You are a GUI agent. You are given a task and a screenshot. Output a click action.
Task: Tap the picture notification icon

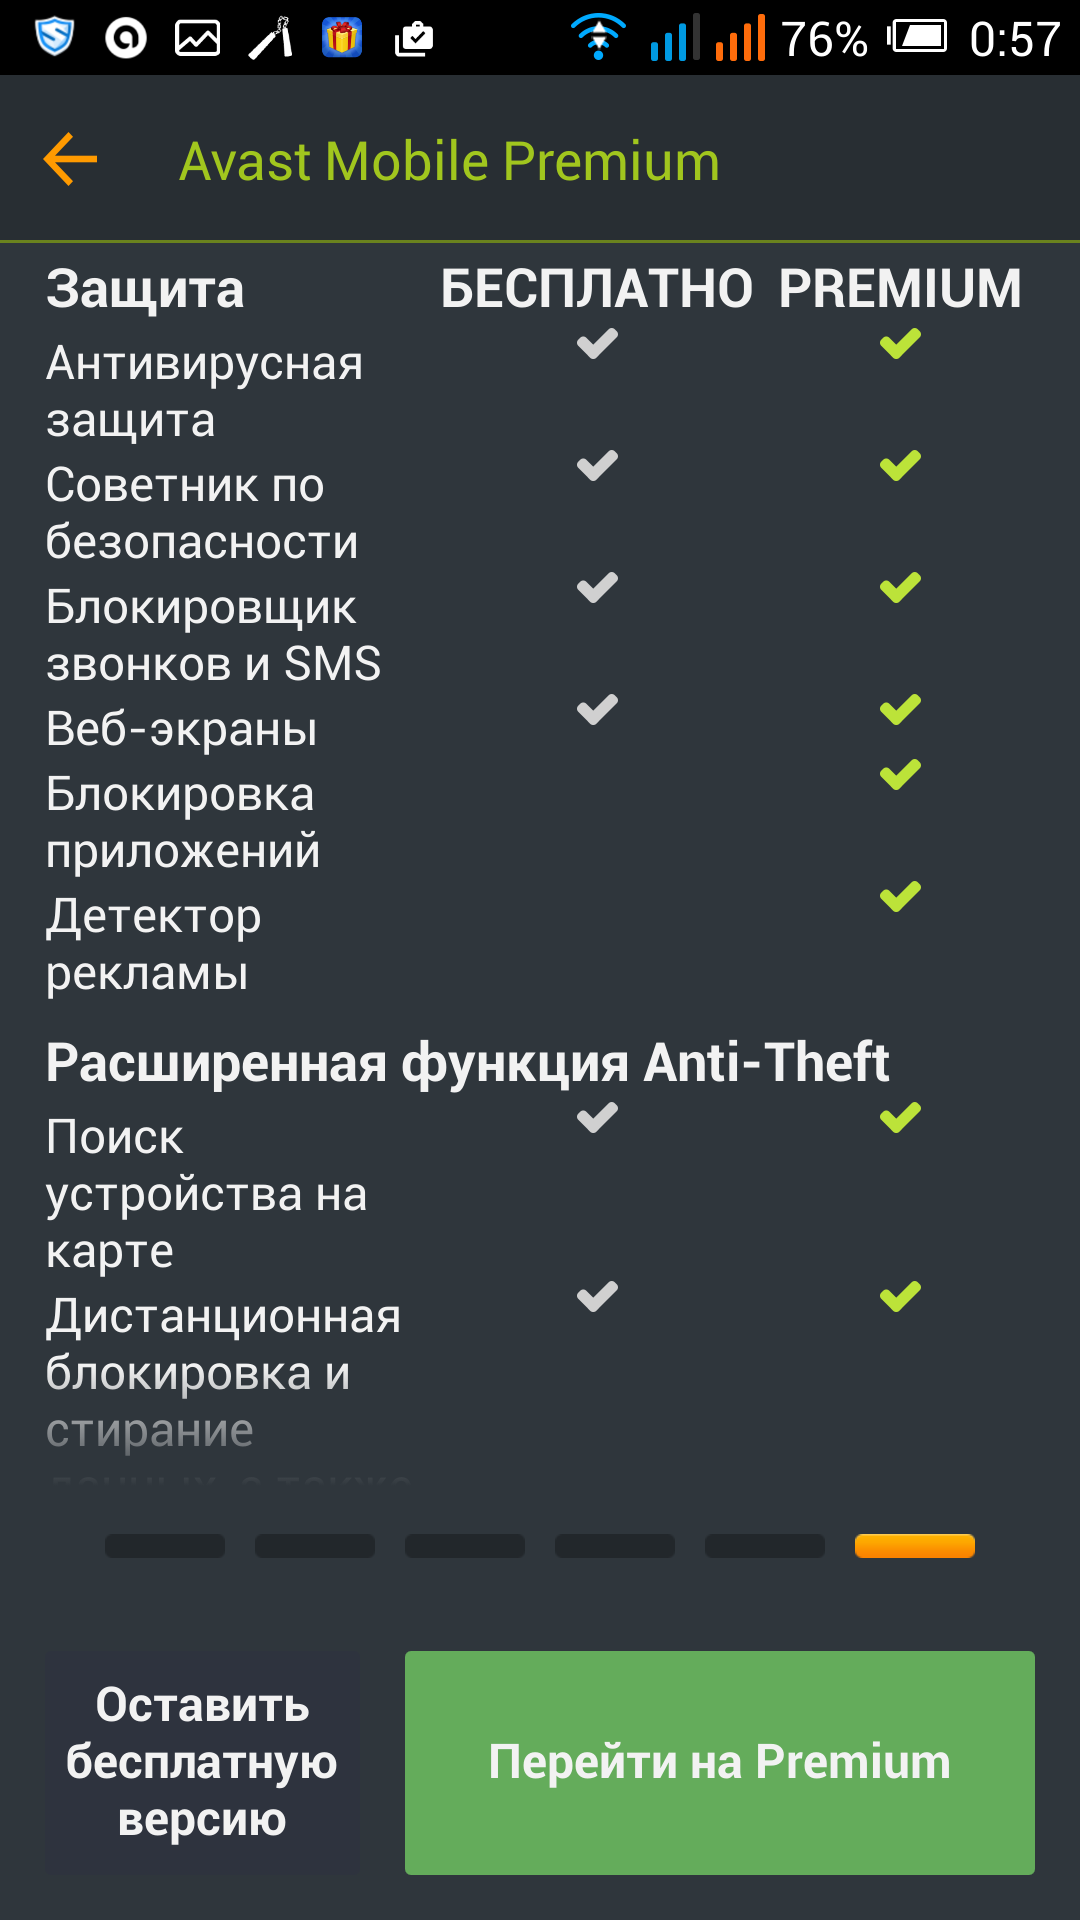197,38
